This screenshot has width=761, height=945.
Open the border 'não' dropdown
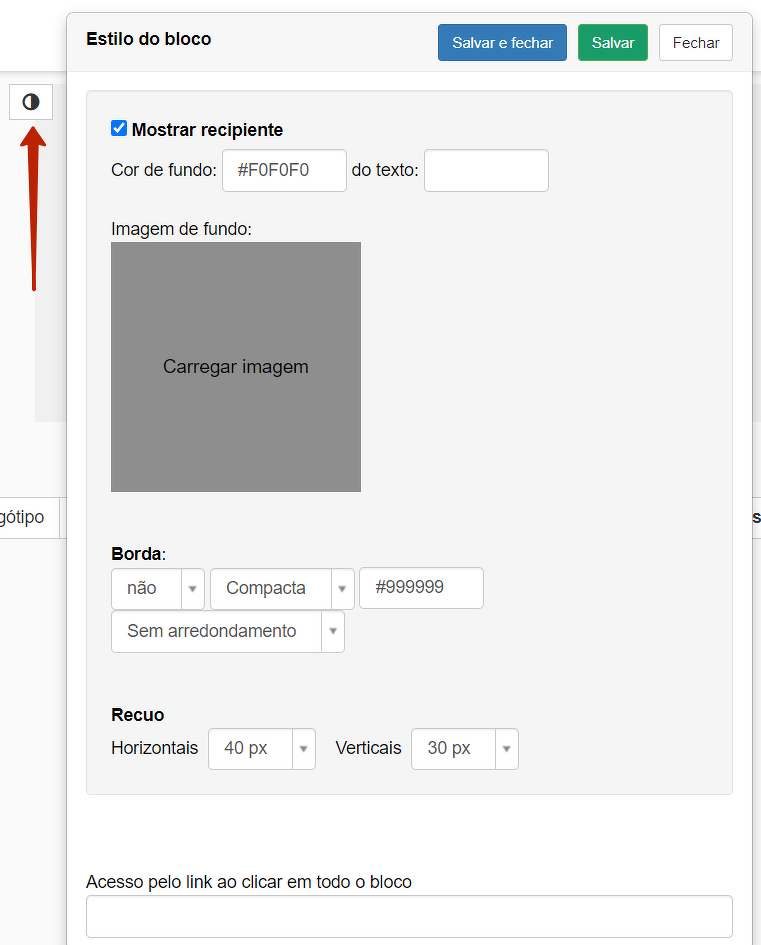click(146, 588)
